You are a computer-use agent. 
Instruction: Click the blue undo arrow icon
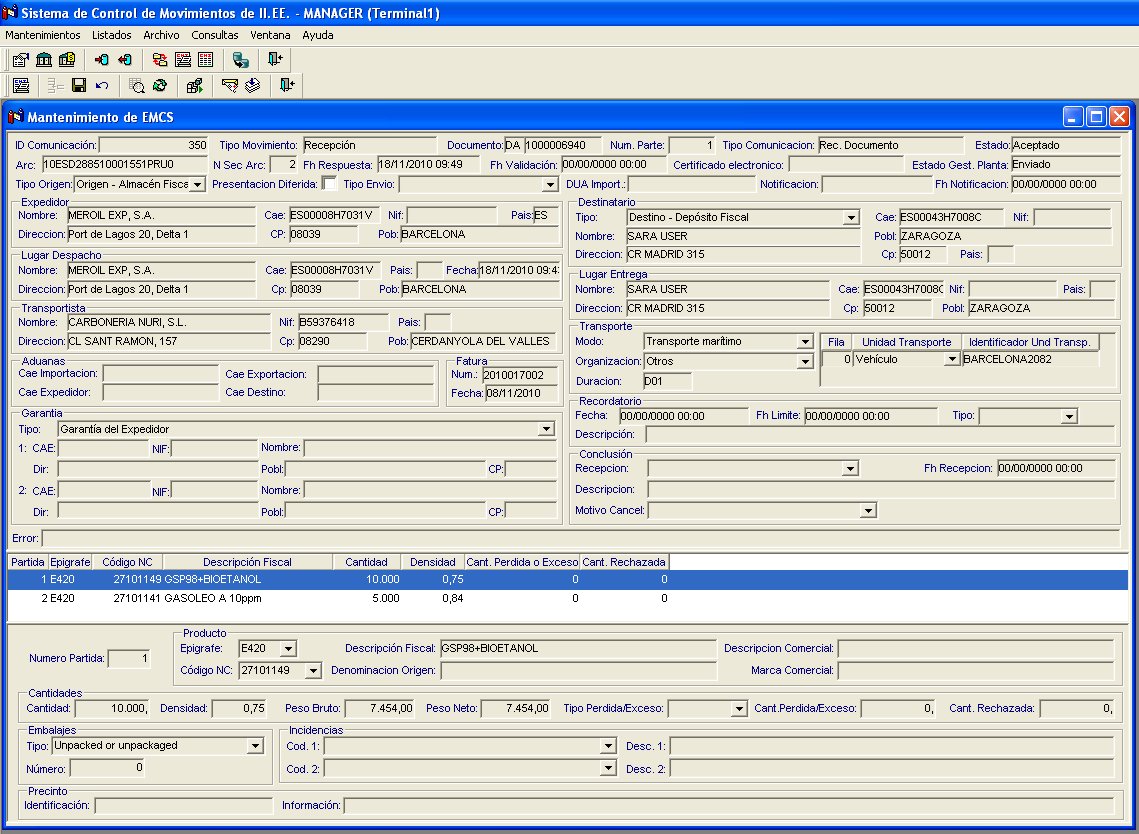pyautogui.click(x=102, y=86)
